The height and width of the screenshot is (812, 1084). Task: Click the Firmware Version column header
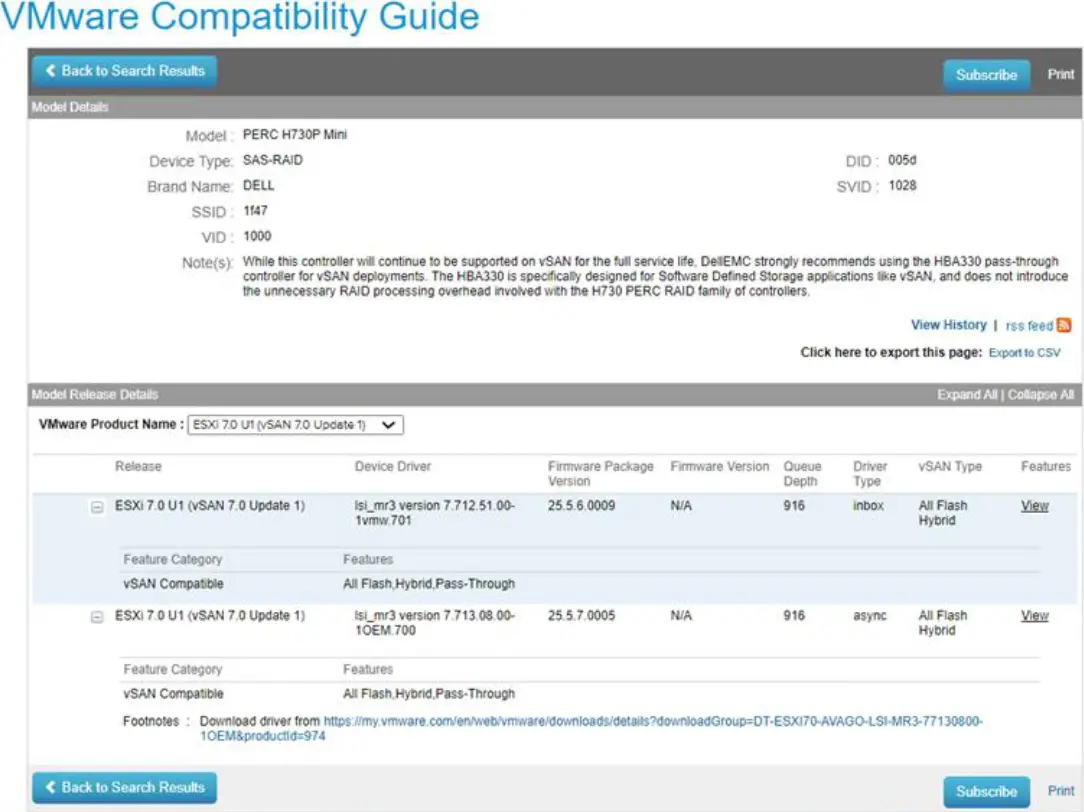pos(720,466)
